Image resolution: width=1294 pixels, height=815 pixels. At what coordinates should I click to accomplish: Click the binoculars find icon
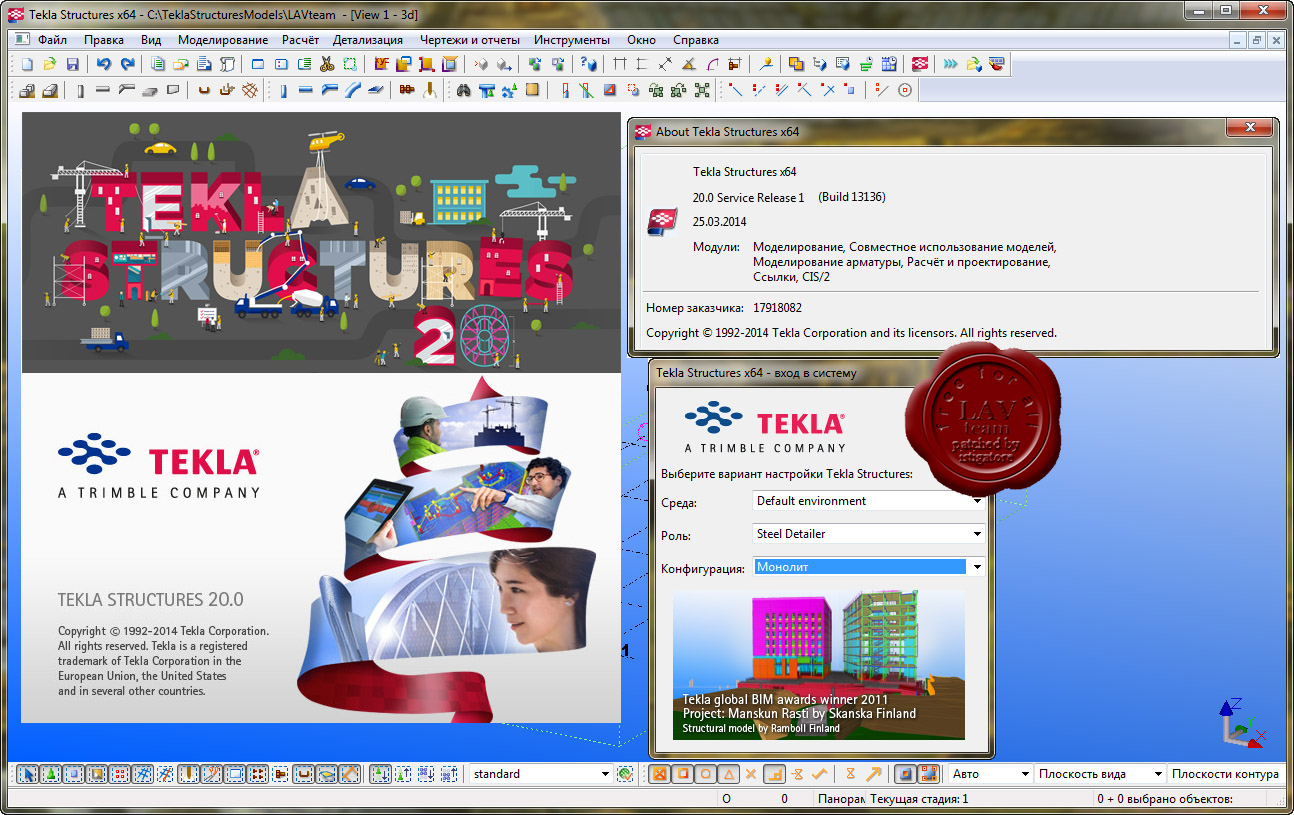[x=463, y=90]
